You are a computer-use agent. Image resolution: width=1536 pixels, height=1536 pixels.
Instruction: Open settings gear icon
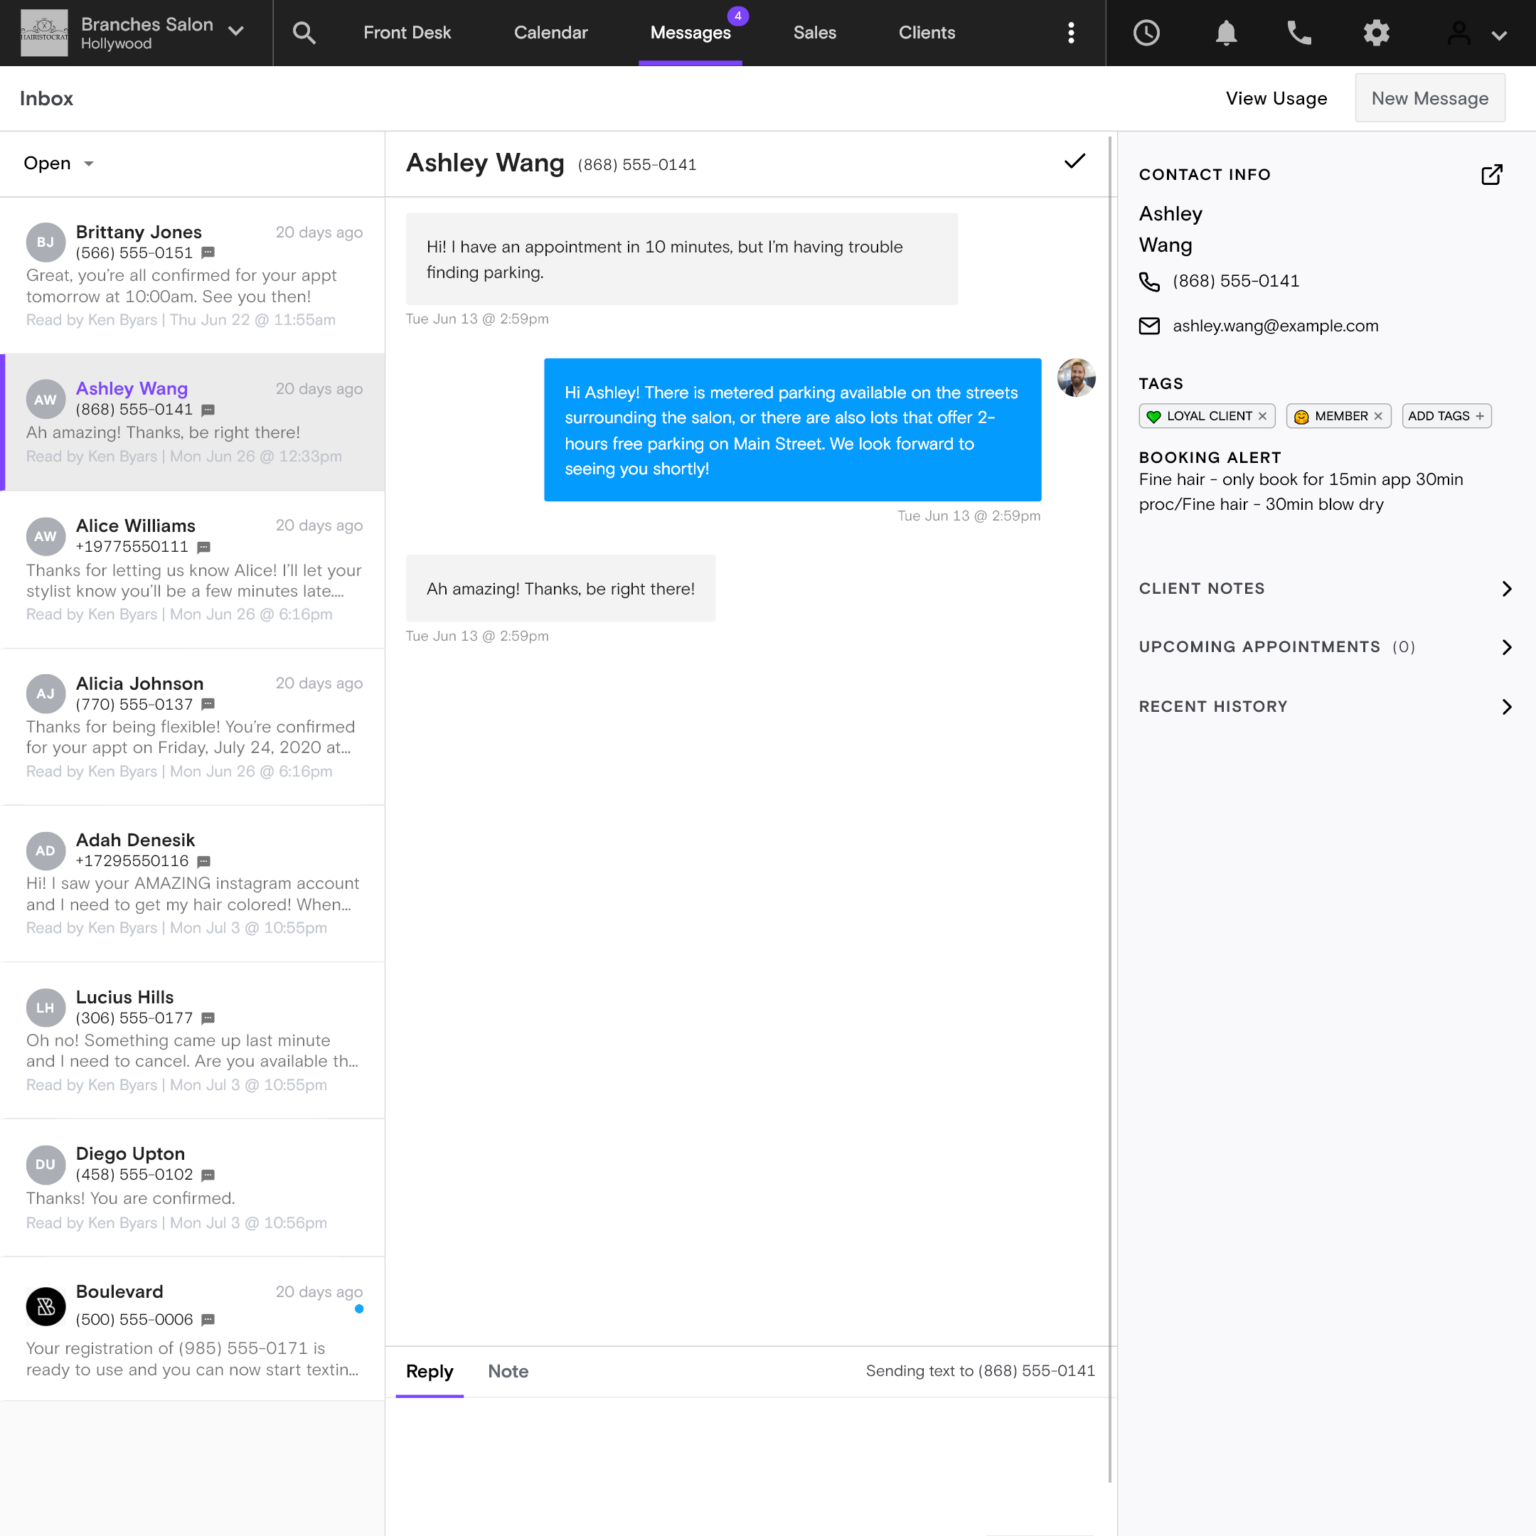click(x=1376, y=33)
